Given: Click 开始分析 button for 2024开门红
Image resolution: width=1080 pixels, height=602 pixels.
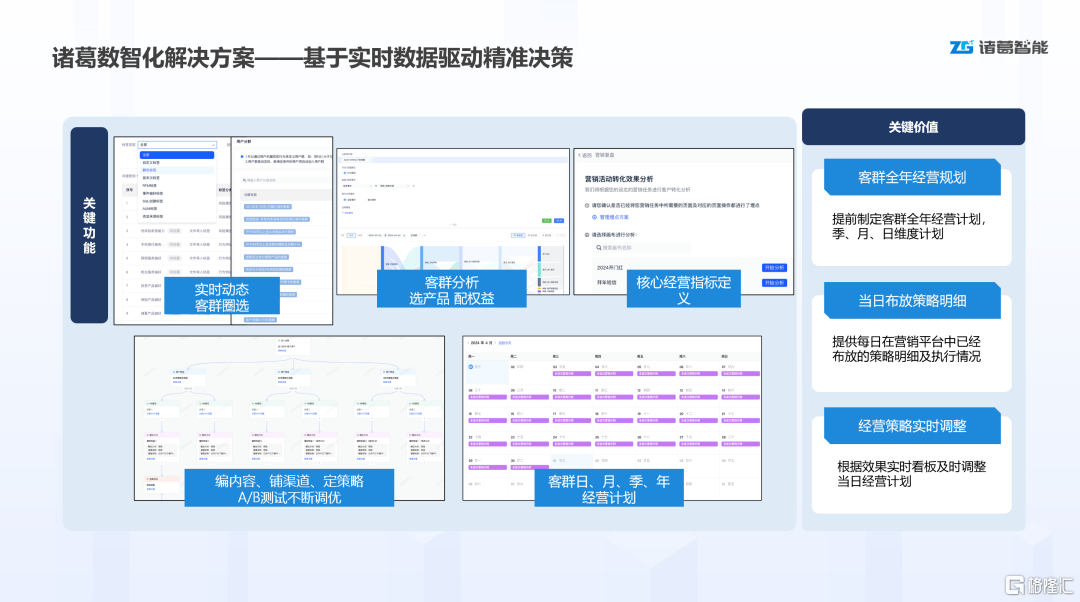Looking at the screenshot, I should pos(774,268).
